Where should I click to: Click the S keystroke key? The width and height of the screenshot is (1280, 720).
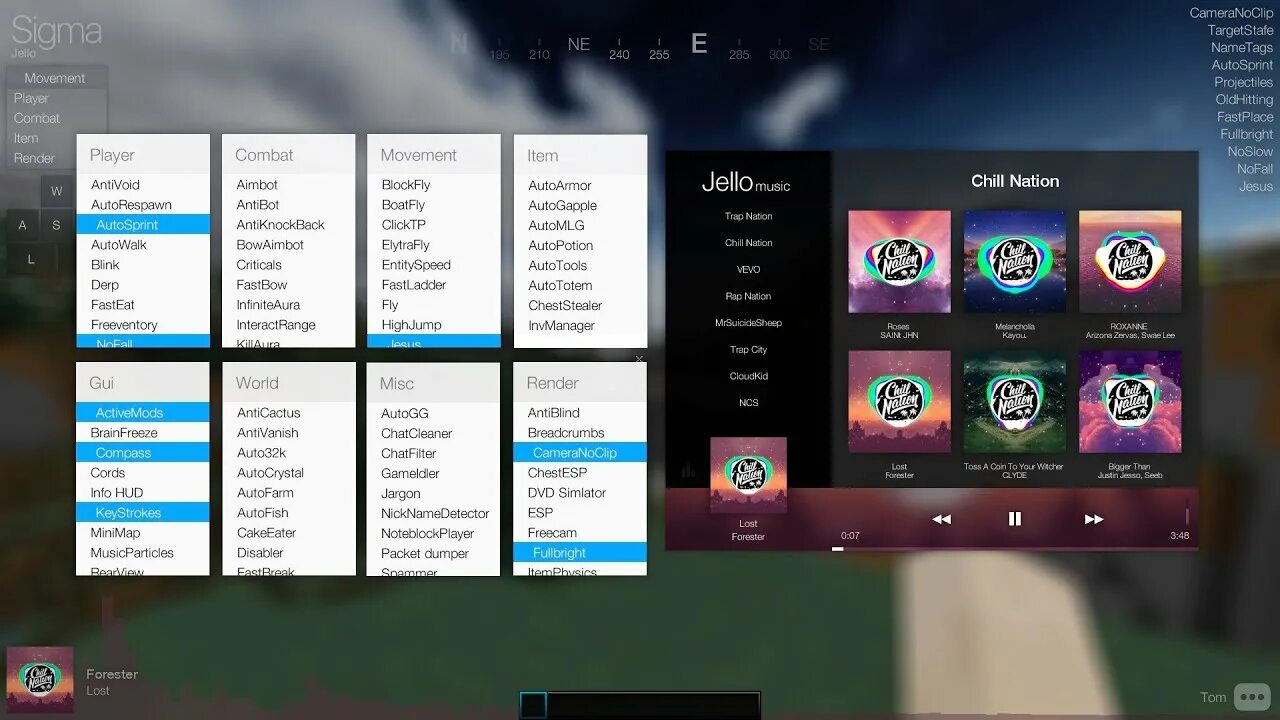point(56,225)
